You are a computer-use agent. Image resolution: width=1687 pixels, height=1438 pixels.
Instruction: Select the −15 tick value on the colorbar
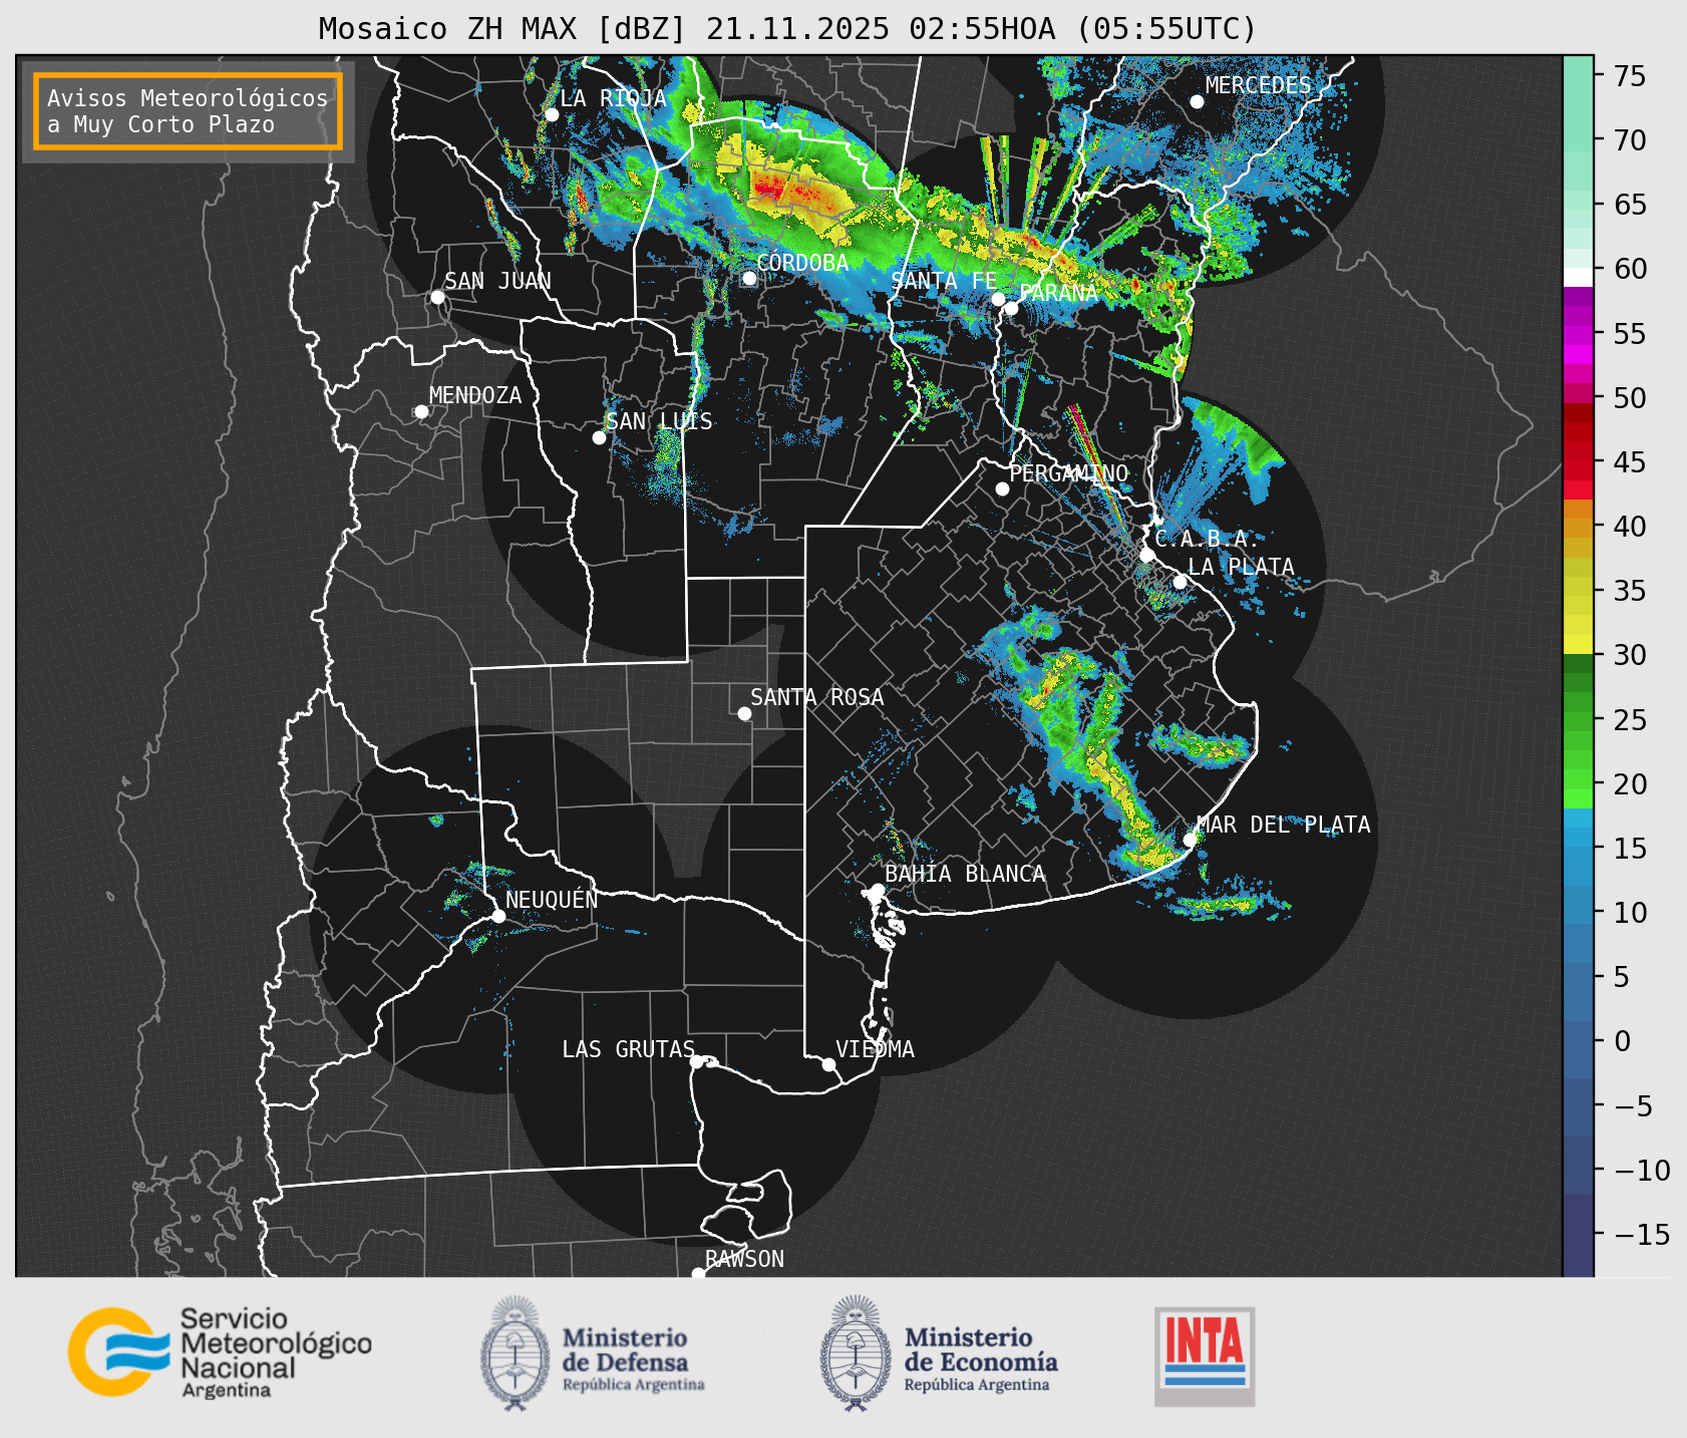point(1641,1234)
